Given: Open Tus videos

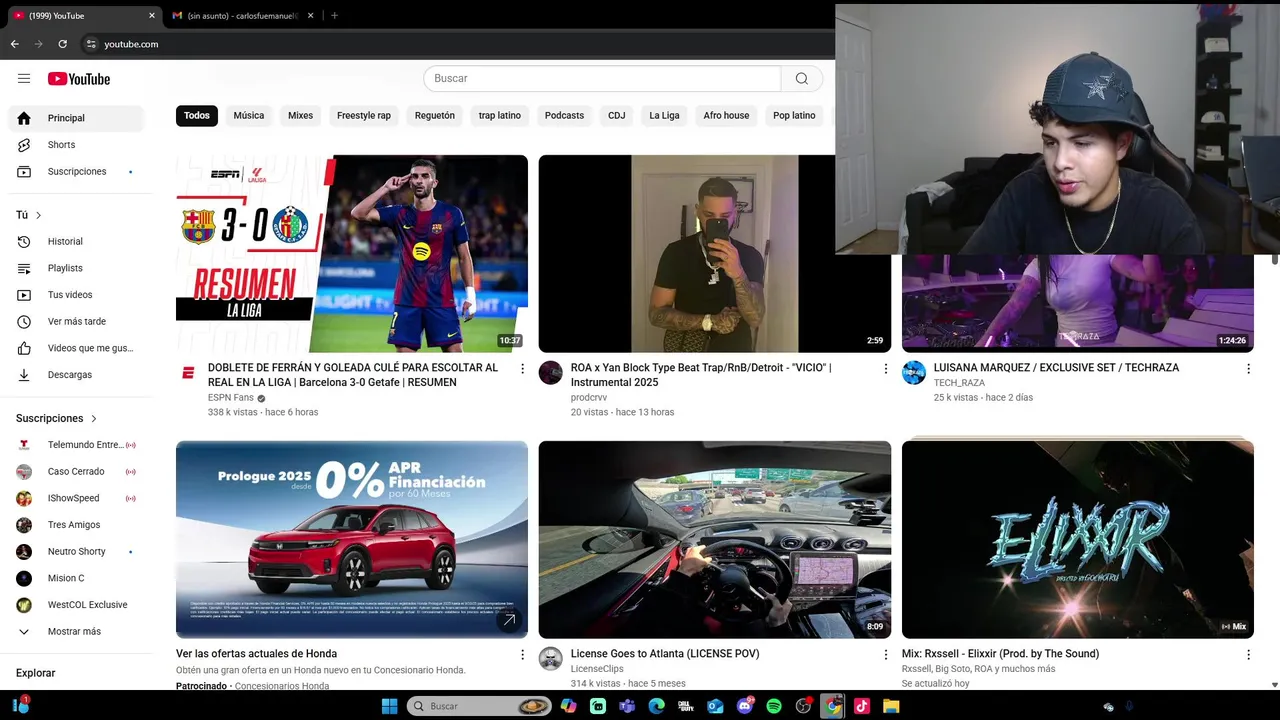Looking at the screenshot, I should (76, 295).
